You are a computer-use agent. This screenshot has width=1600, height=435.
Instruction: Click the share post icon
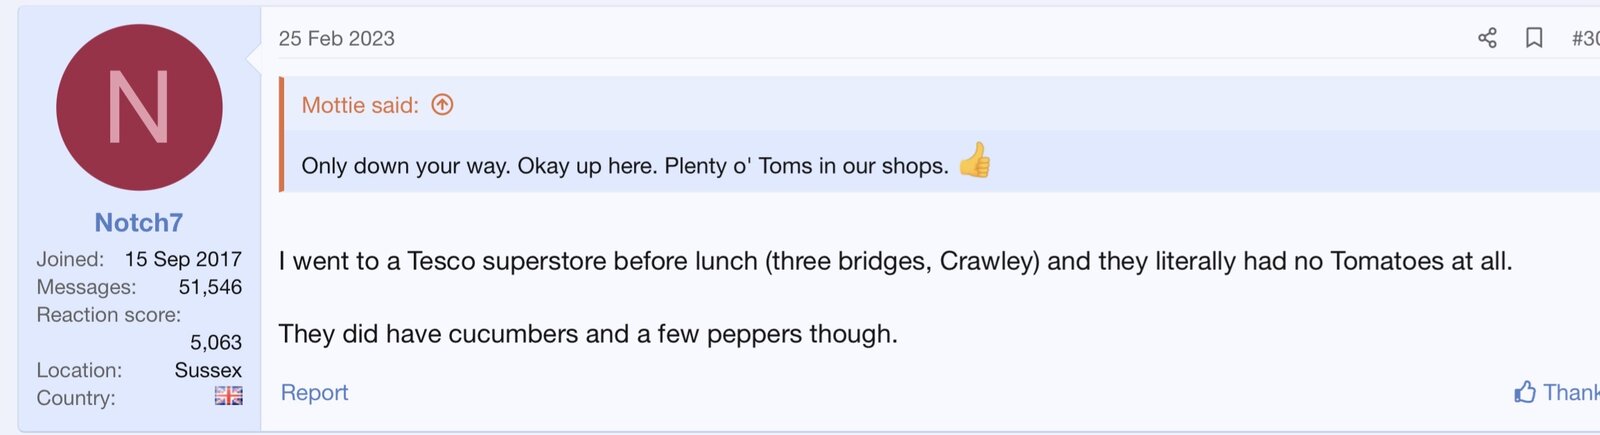pos(1487,38)
